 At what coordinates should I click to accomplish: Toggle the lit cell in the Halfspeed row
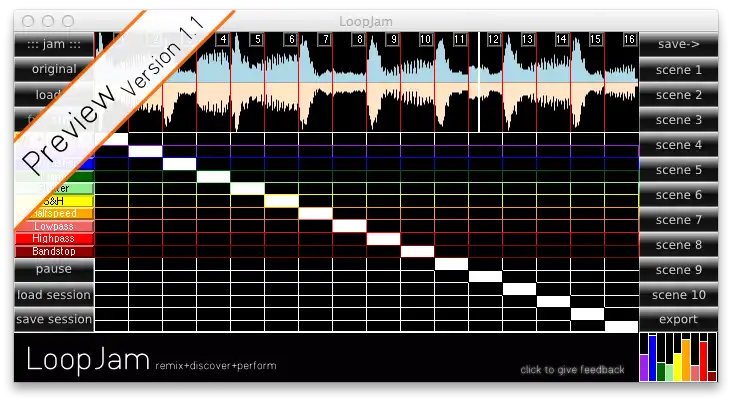coord(316,214)
